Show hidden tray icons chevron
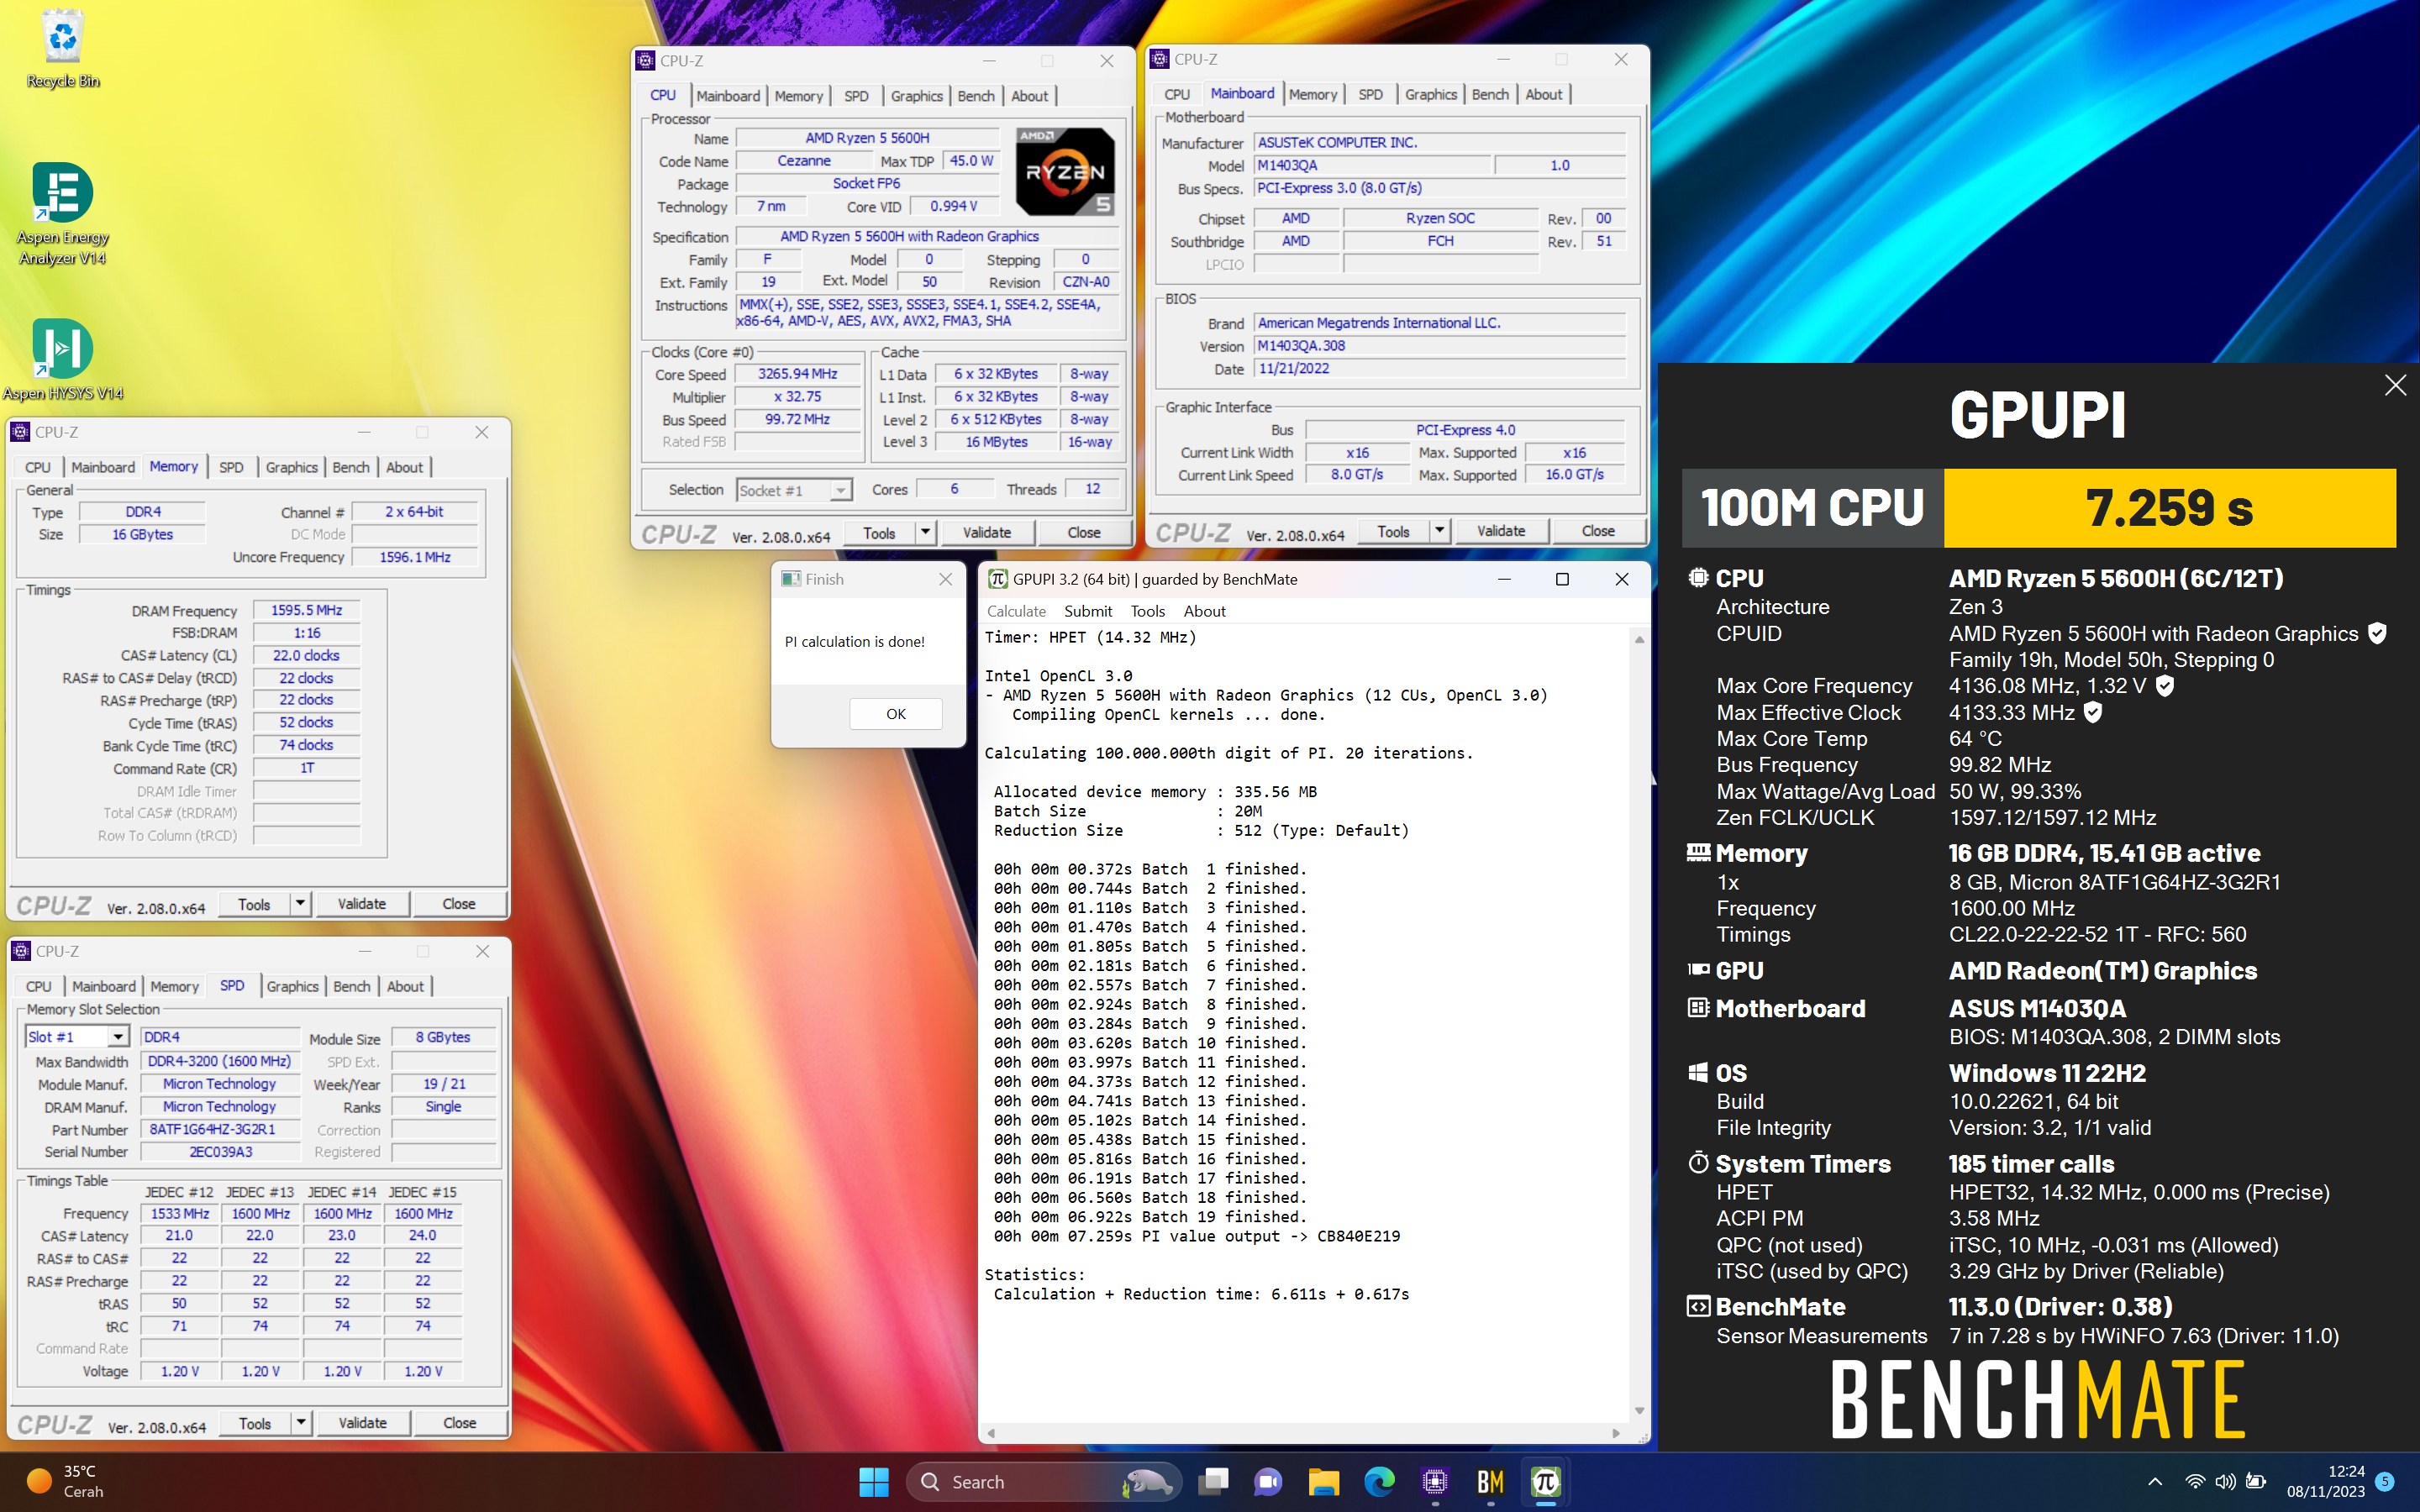 click(x=2155, y=1481)
